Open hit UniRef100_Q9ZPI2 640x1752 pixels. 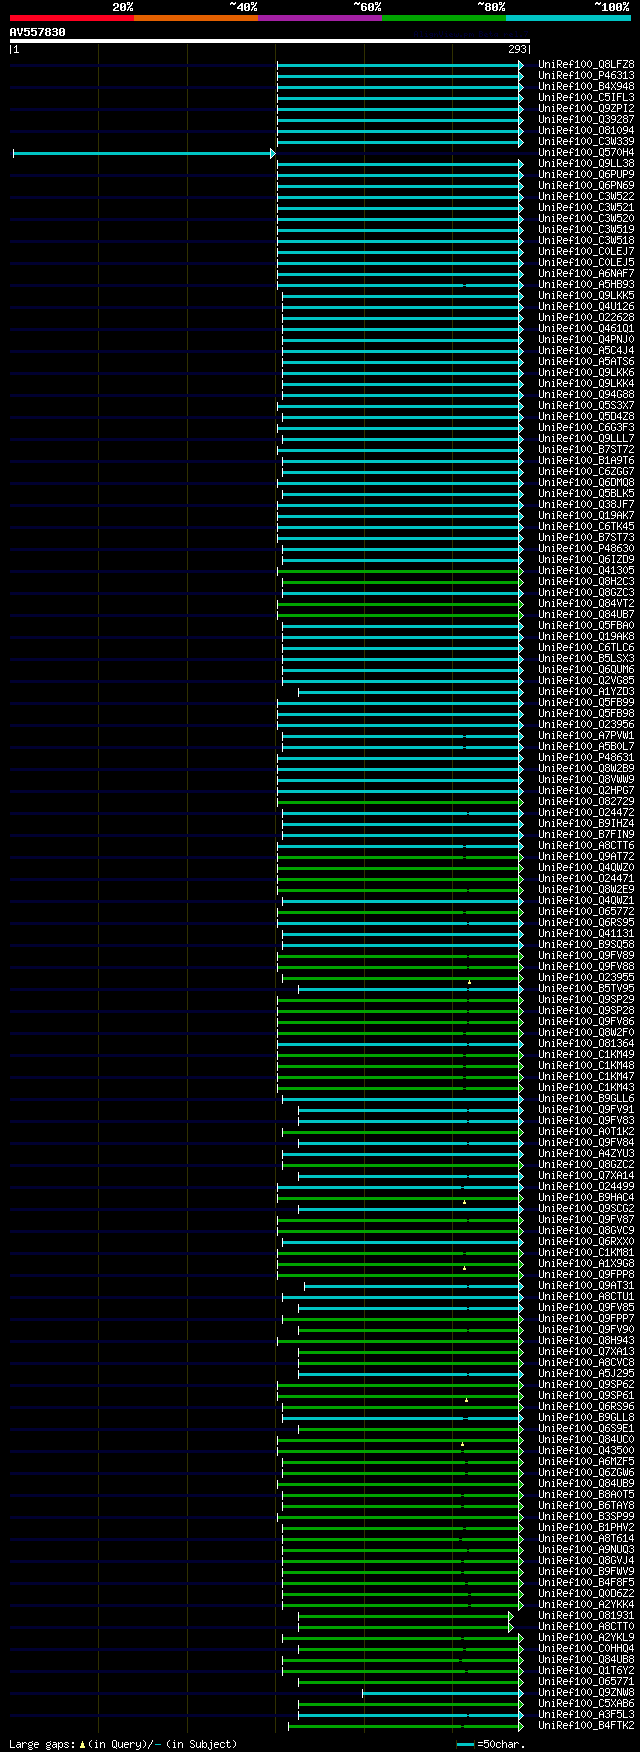coord(586,109)
